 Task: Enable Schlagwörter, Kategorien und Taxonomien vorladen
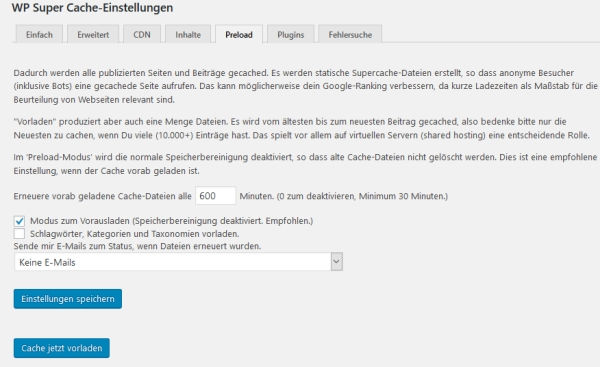(x=19, y=233)
